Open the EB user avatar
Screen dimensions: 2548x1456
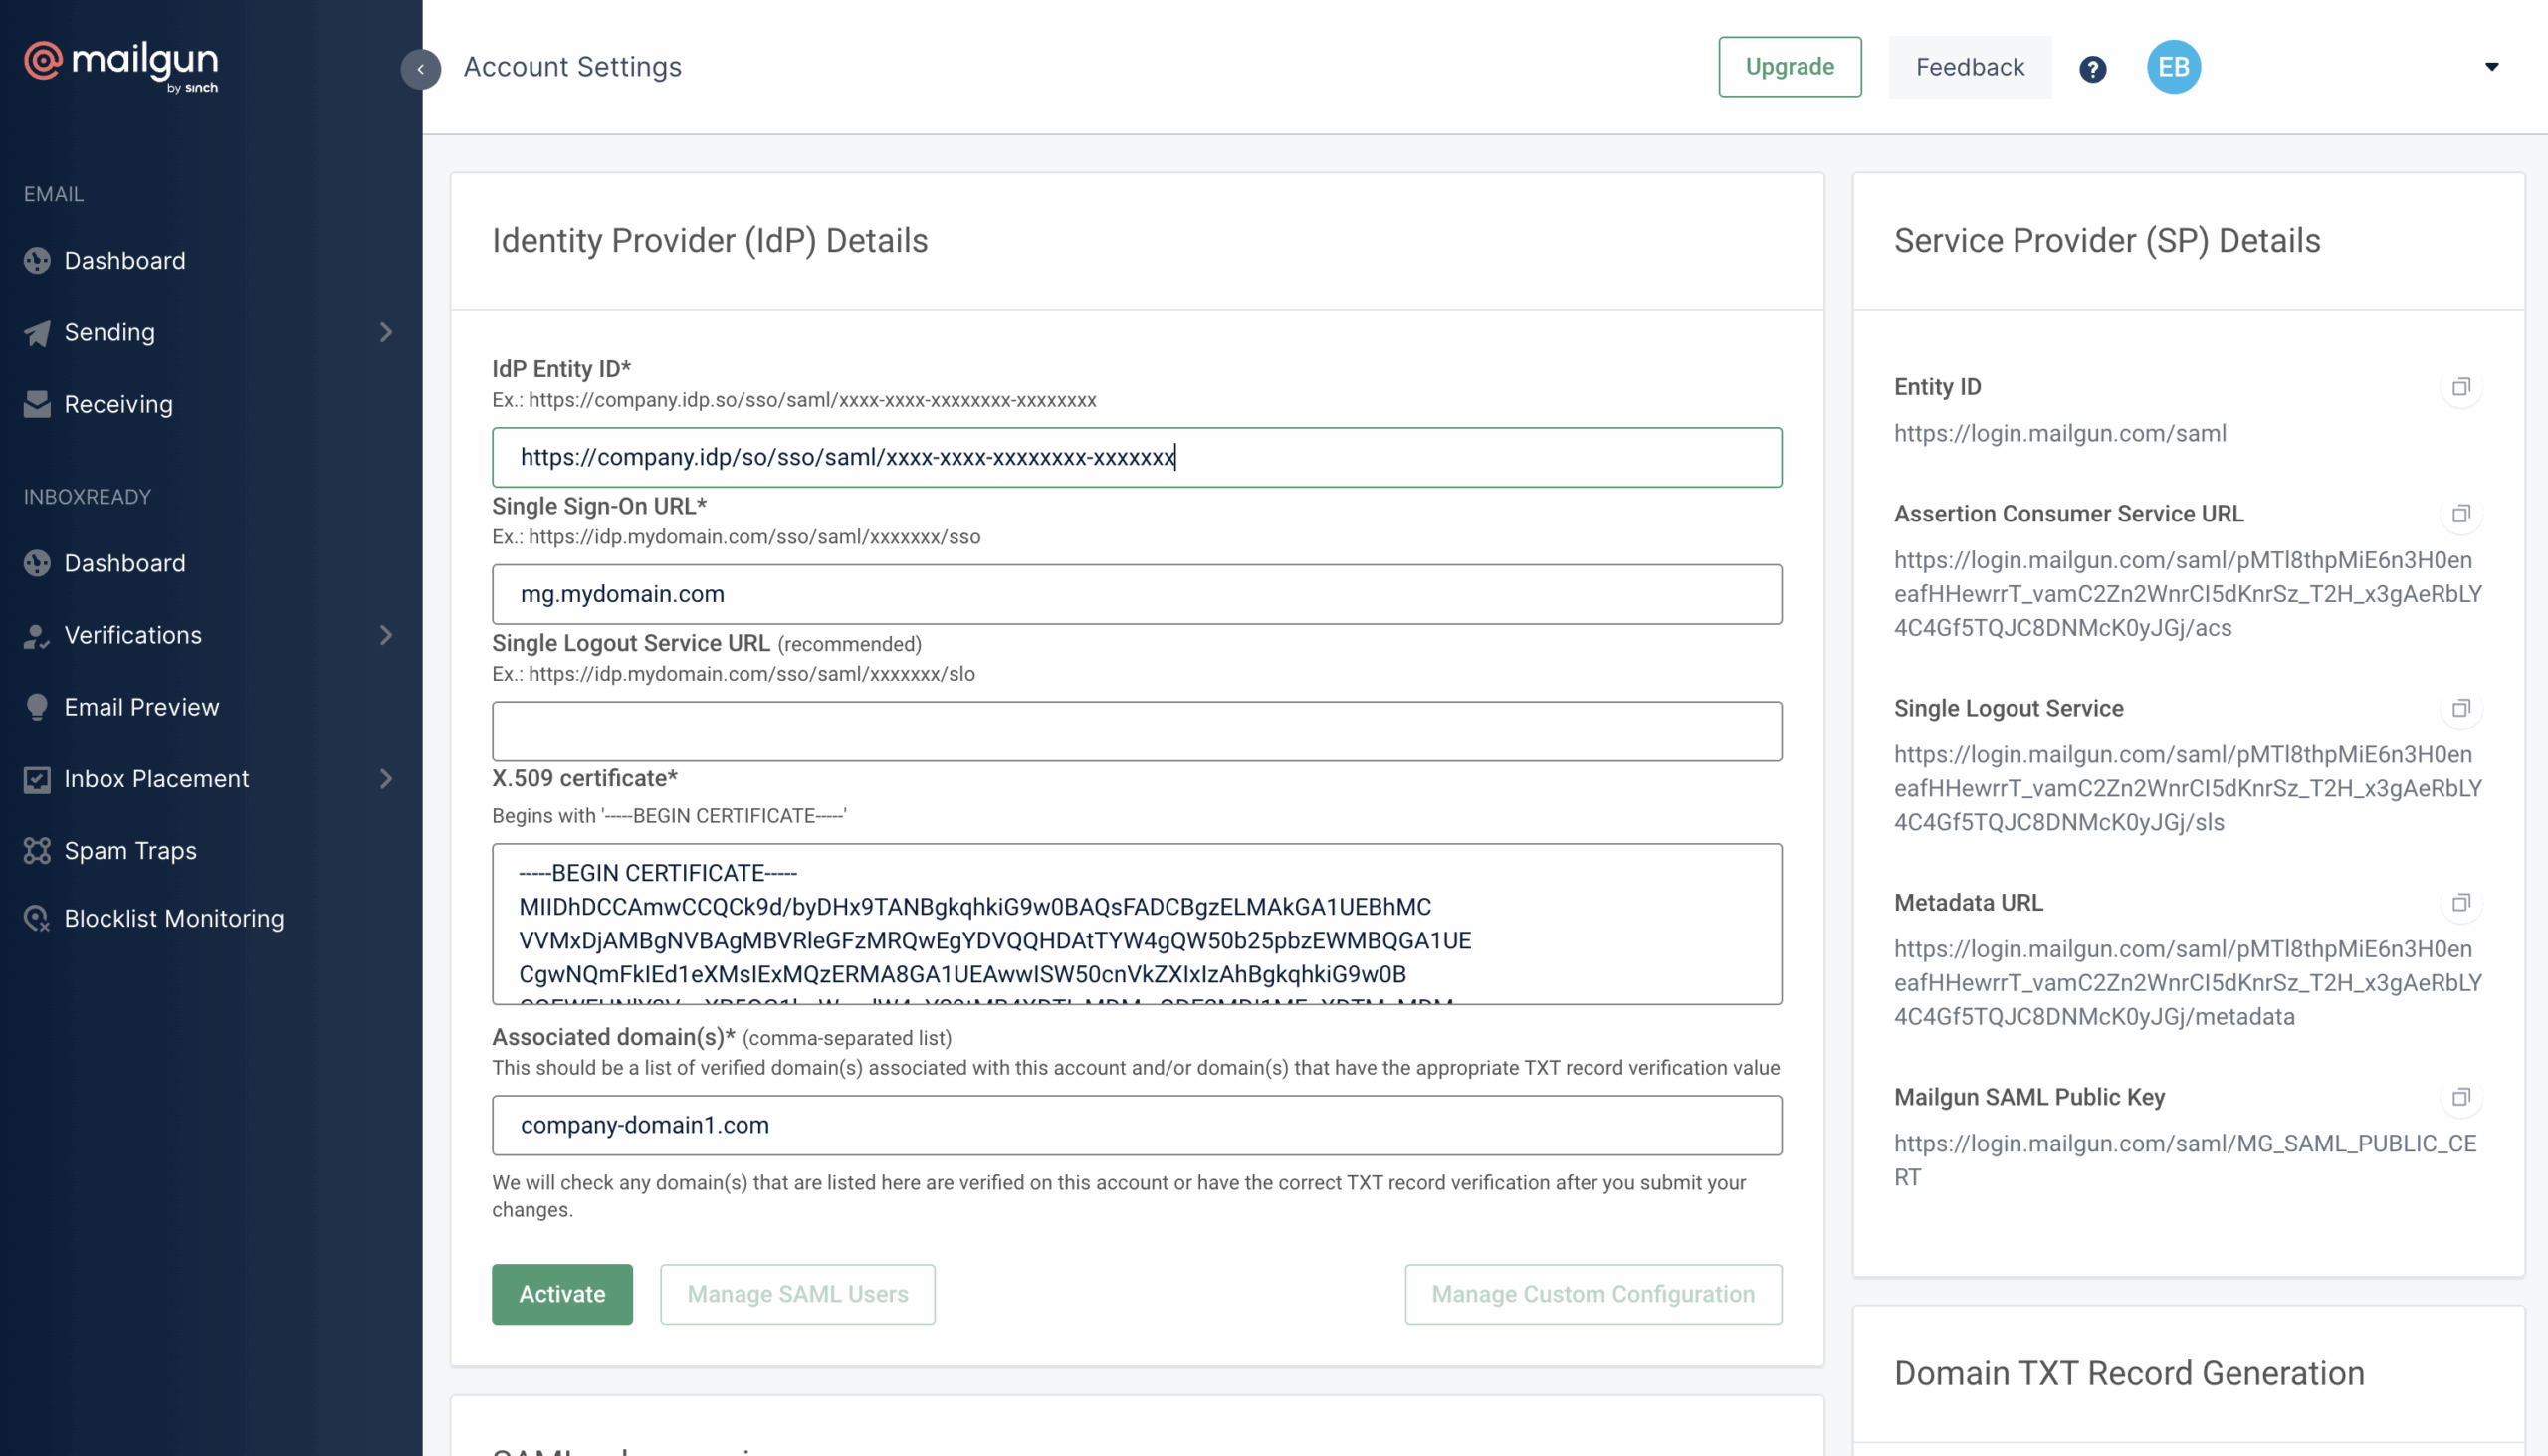click(2173, 67)
